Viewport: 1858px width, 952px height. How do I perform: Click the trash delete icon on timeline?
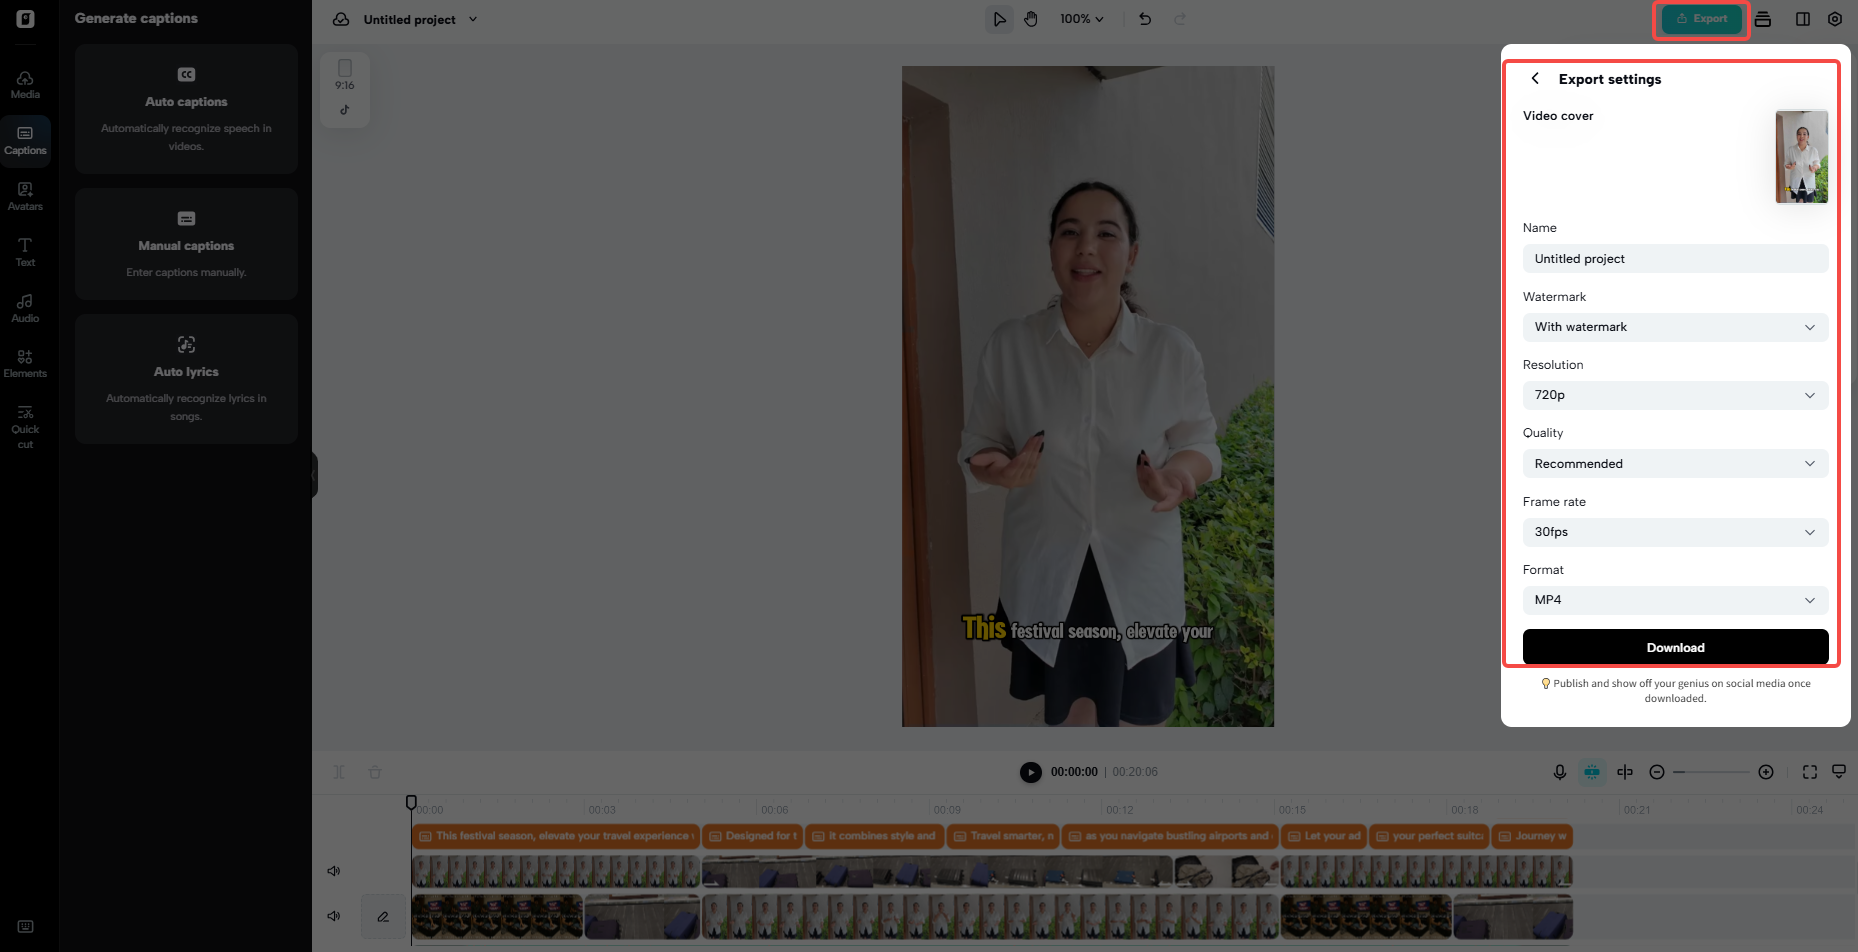375,772
